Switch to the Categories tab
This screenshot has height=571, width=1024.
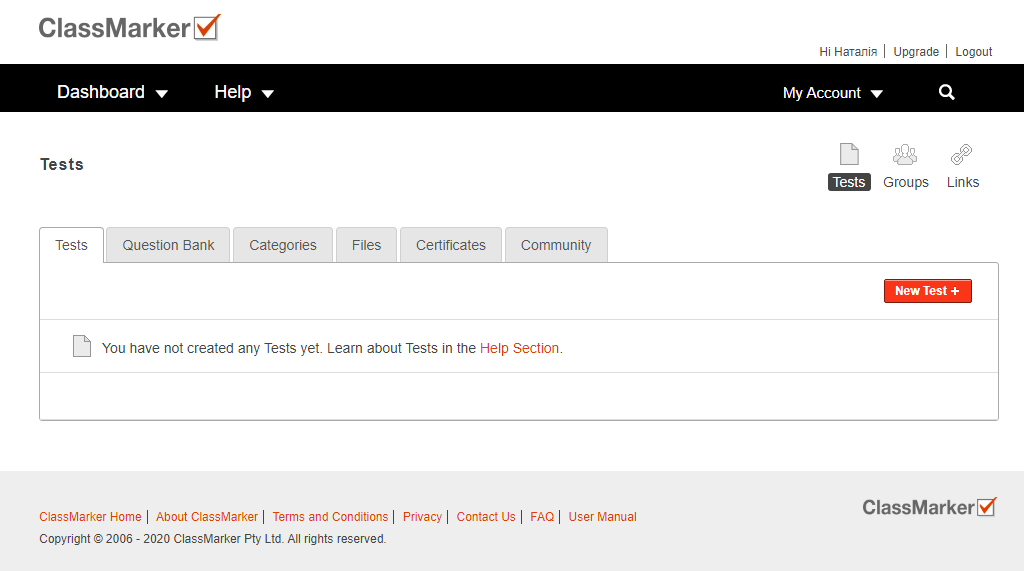click(283, 245)
